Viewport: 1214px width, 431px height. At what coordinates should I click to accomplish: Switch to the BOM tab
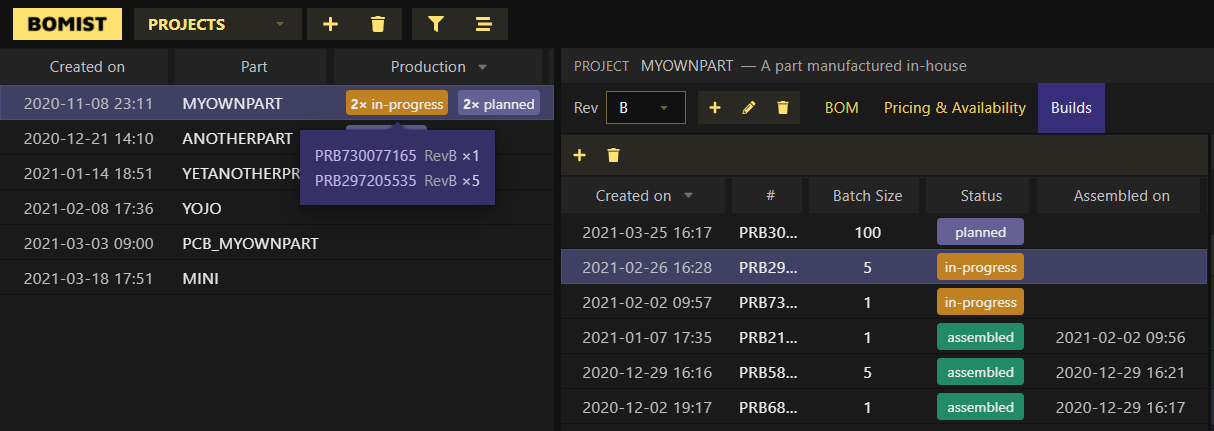(x=842, y=108)
